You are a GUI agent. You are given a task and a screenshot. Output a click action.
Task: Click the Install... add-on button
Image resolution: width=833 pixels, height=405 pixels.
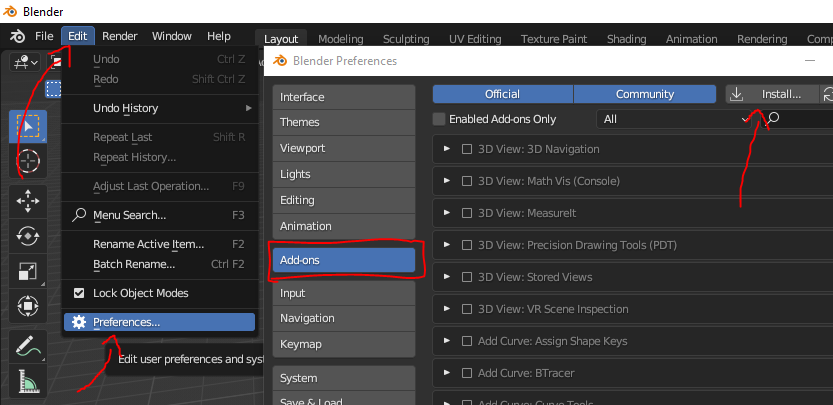771,94
